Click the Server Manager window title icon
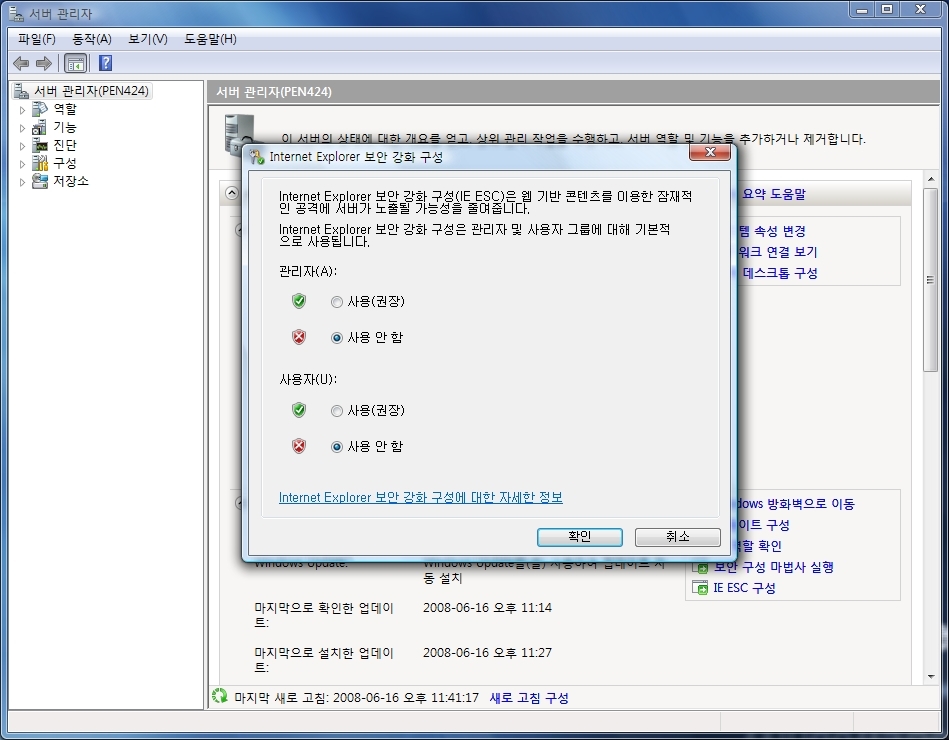 (16, 13)
